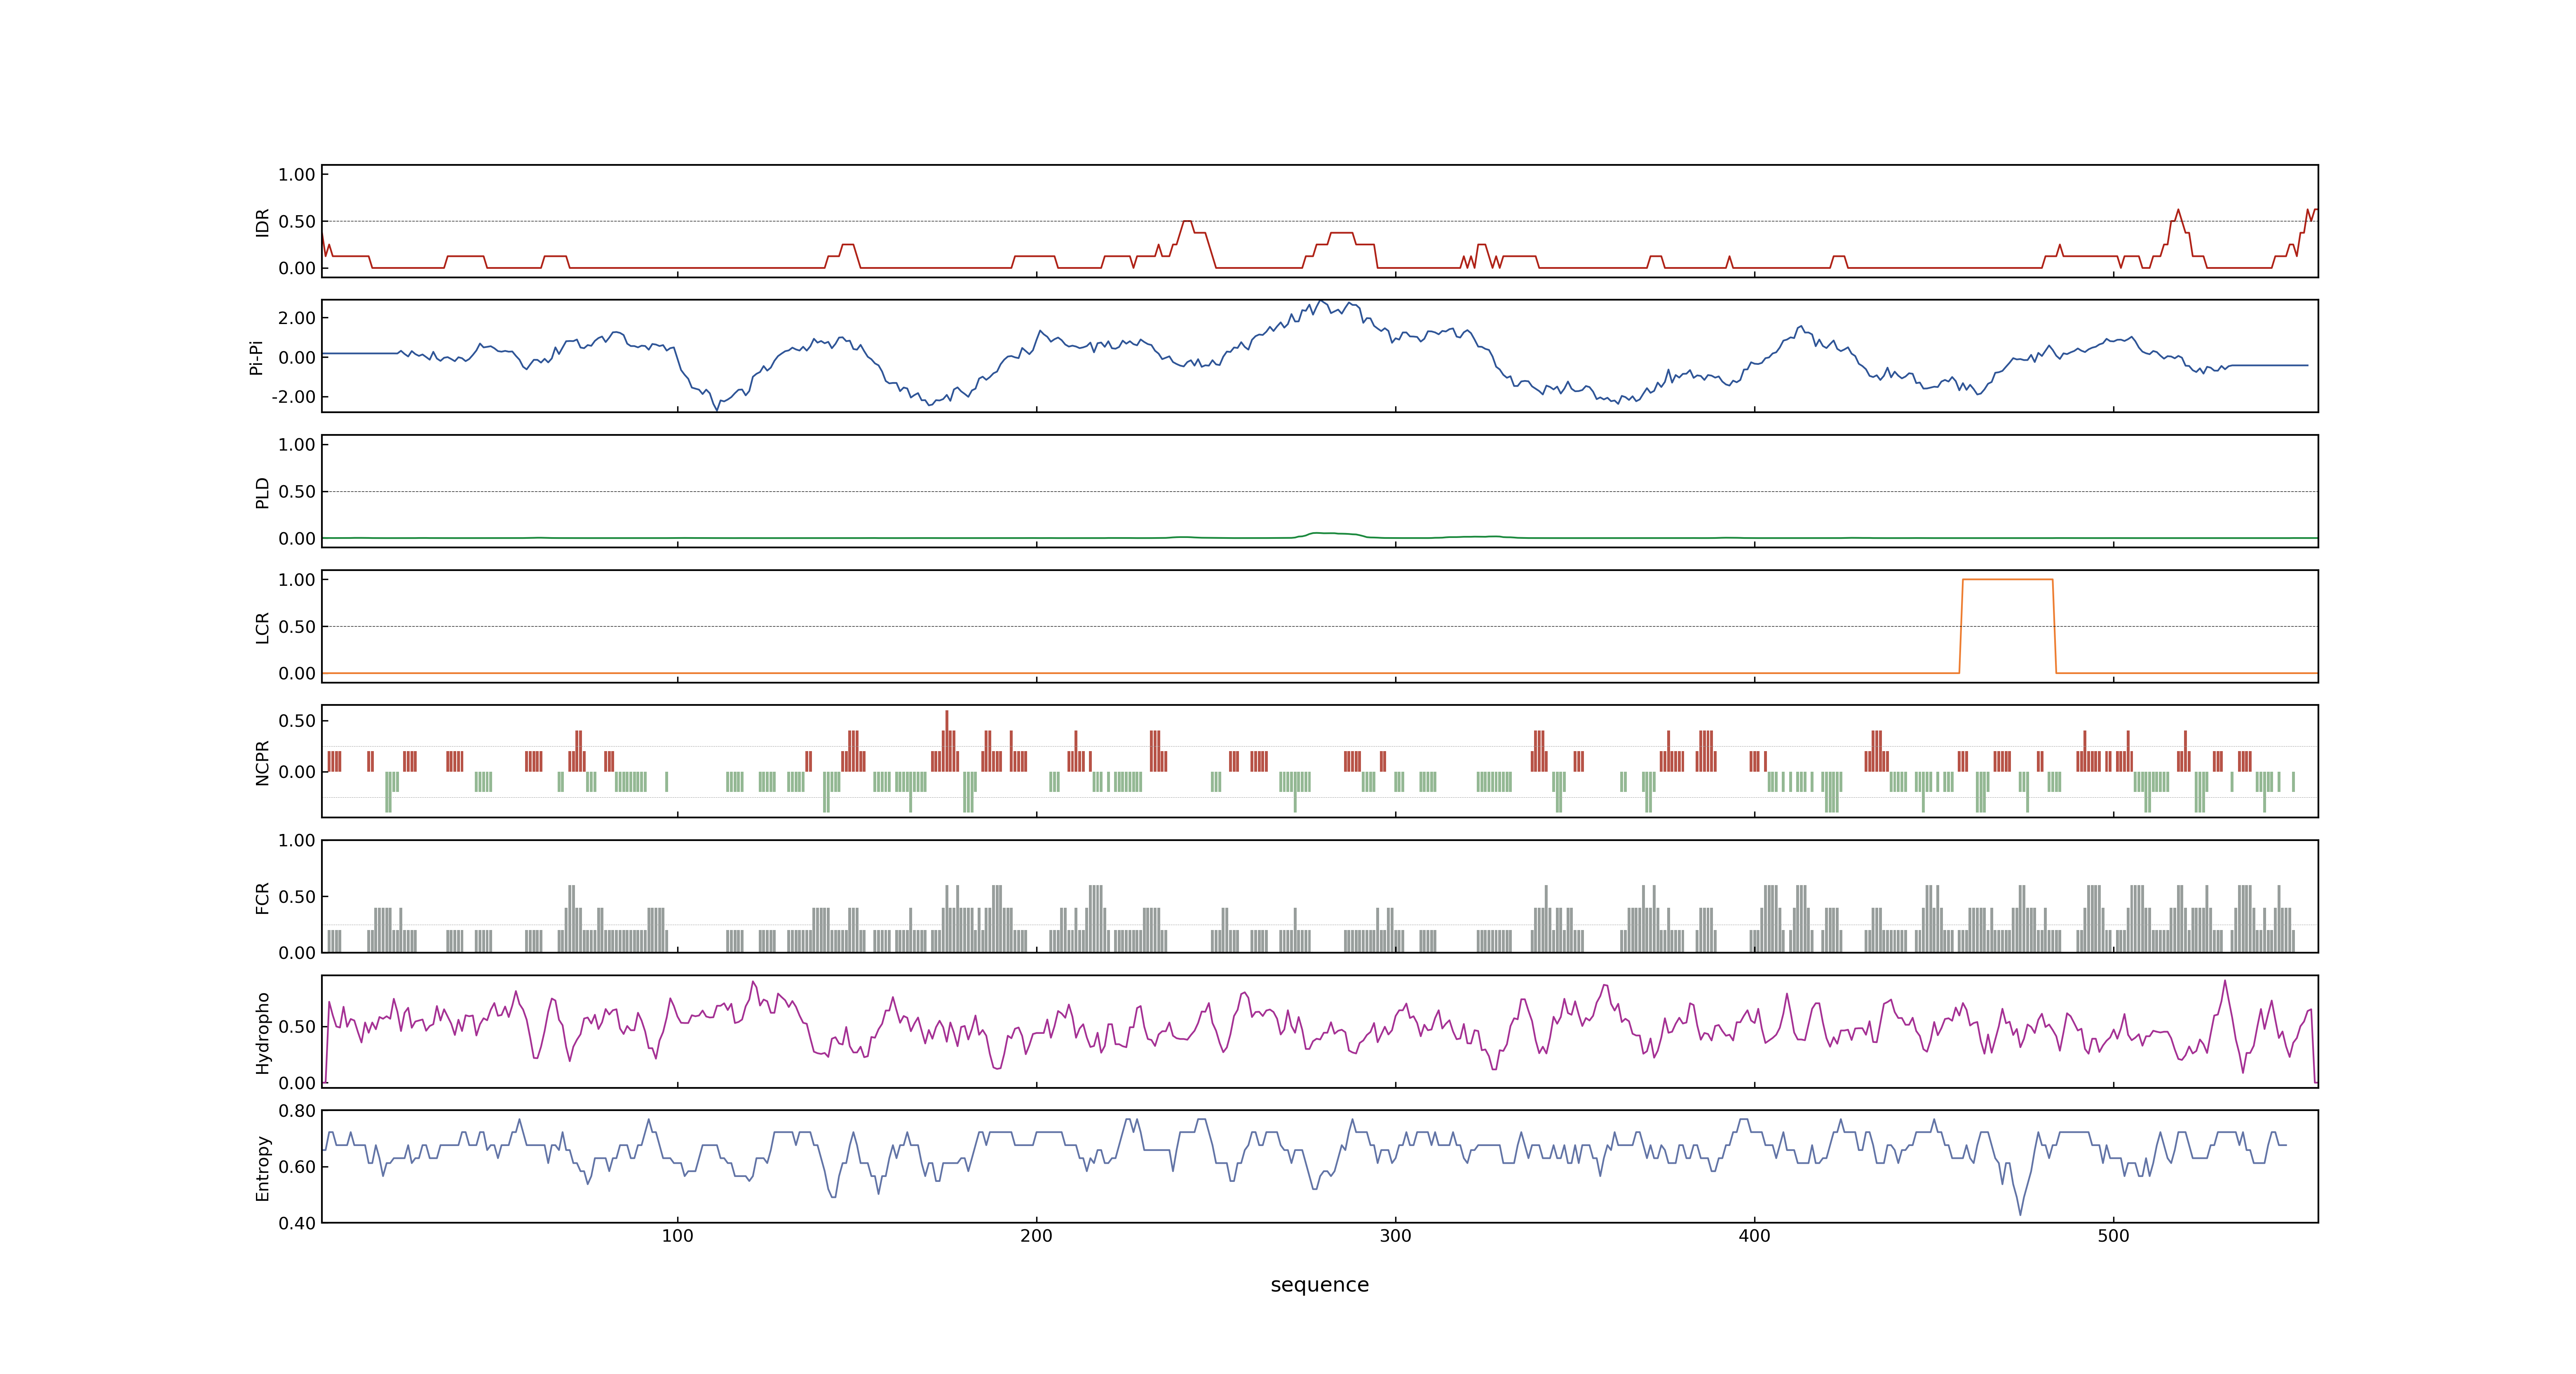2576x1374 pixels.
Task: Click the FCR y-axis label
Action: 263,898
